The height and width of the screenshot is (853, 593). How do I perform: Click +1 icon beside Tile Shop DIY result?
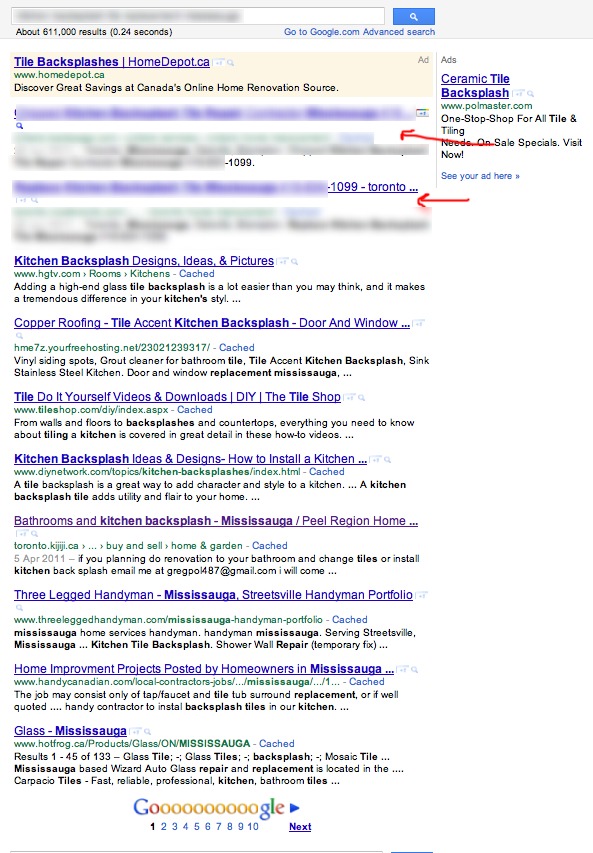pos(349,397)
